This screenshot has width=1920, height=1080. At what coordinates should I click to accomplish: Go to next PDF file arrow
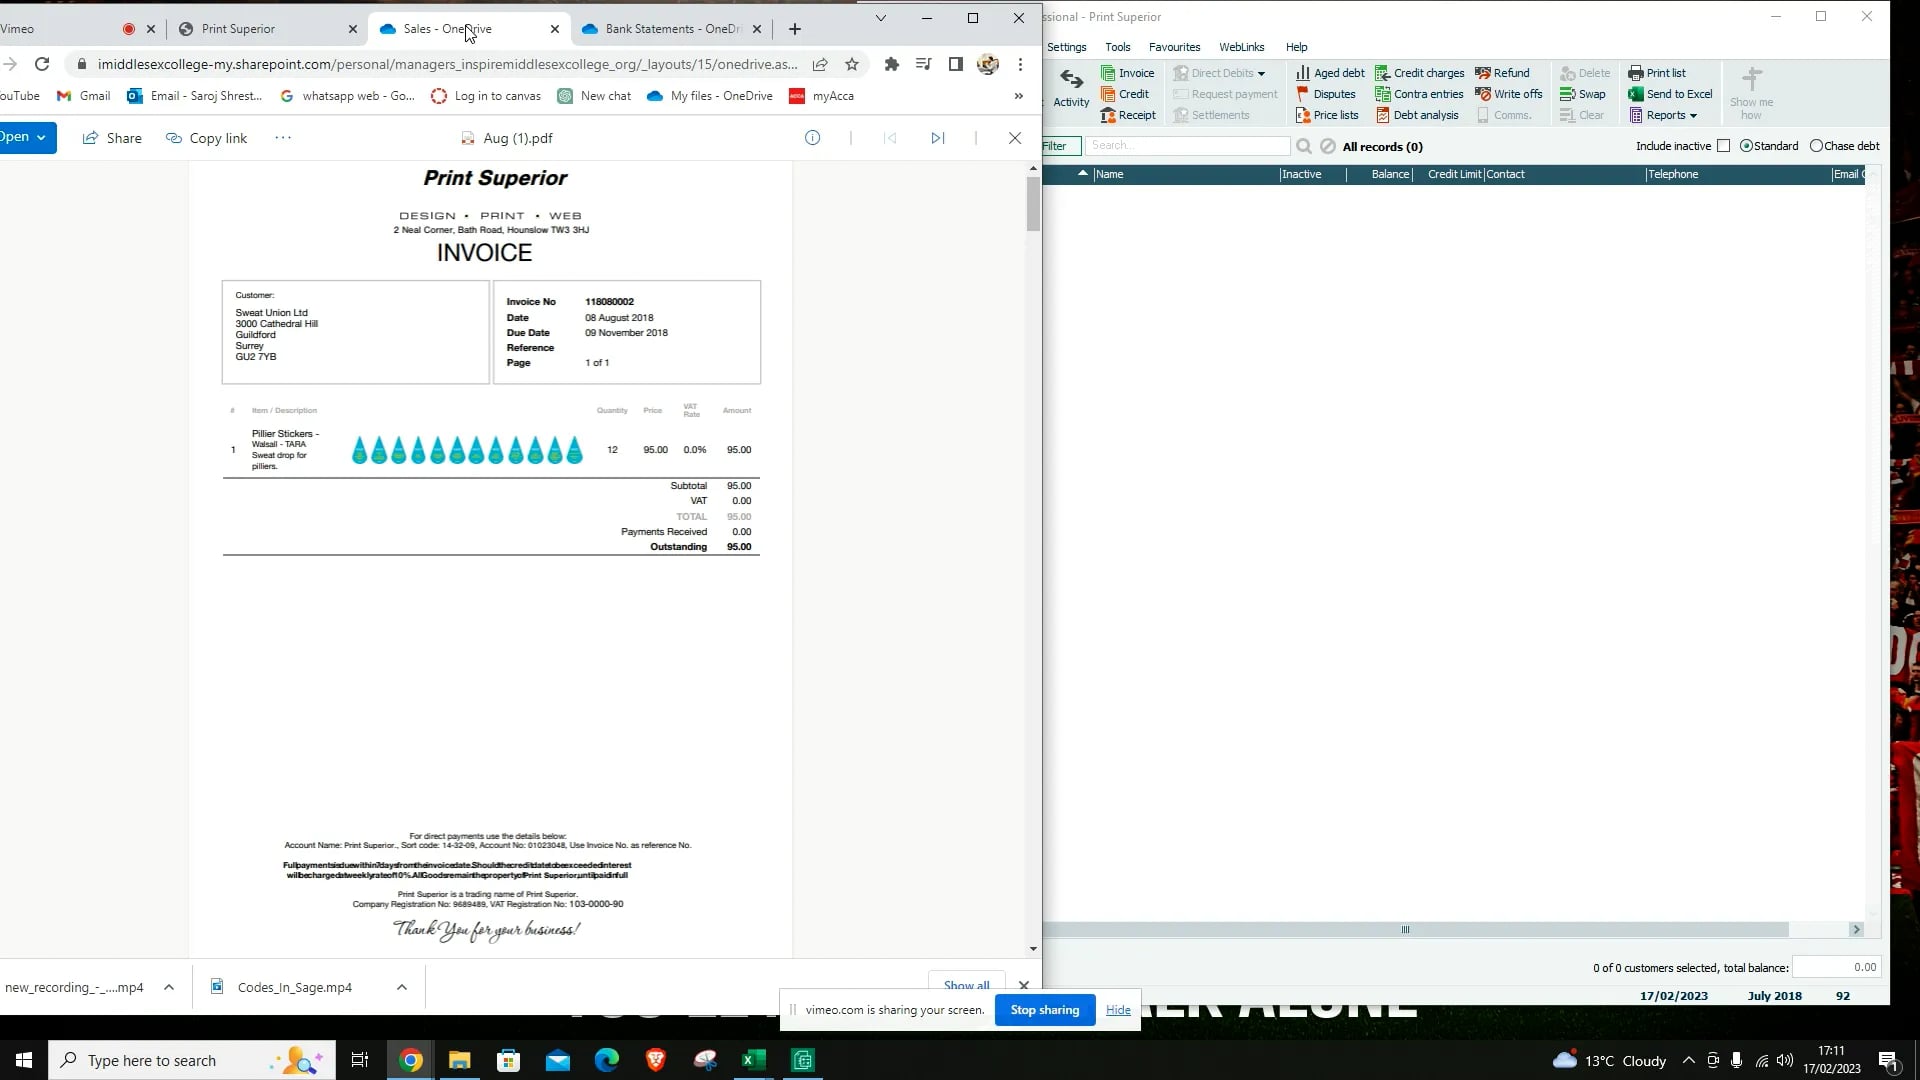[937, 138]
